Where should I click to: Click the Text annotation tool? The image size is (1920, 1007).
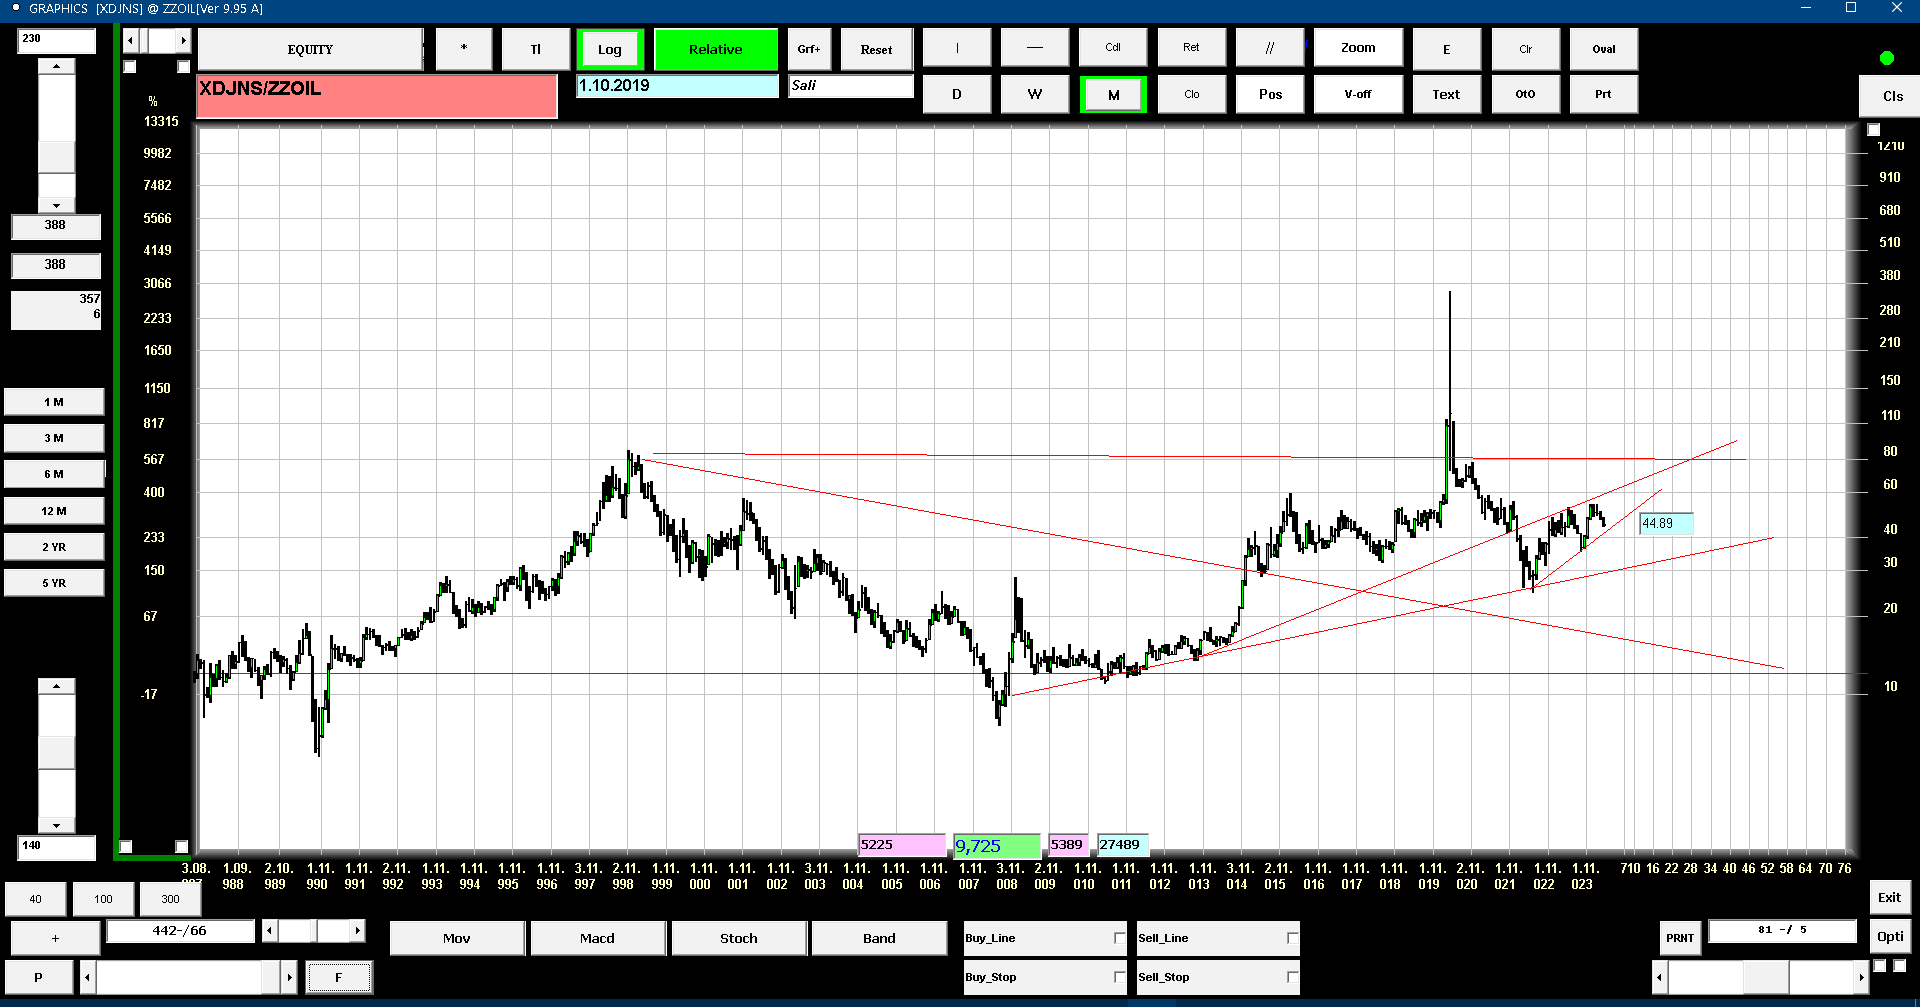[1446, 94]
